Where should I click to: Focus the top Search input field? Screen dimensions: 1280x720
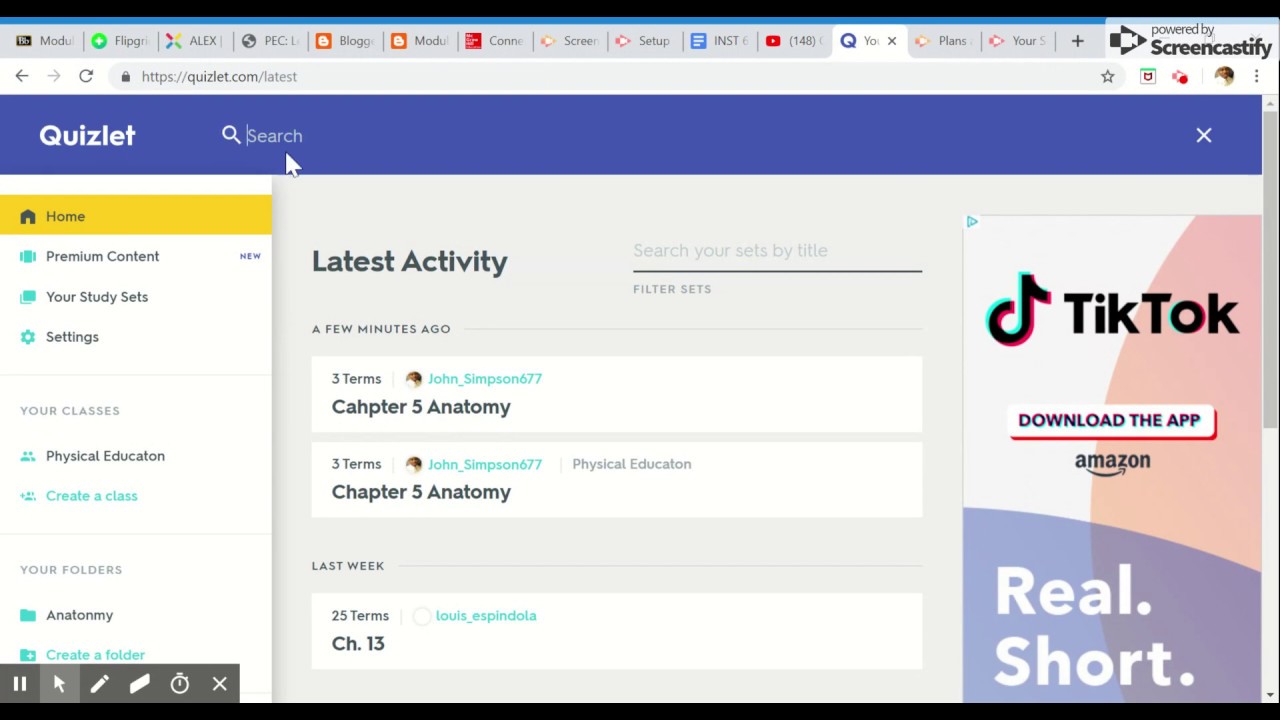click(x=700, y=135)
